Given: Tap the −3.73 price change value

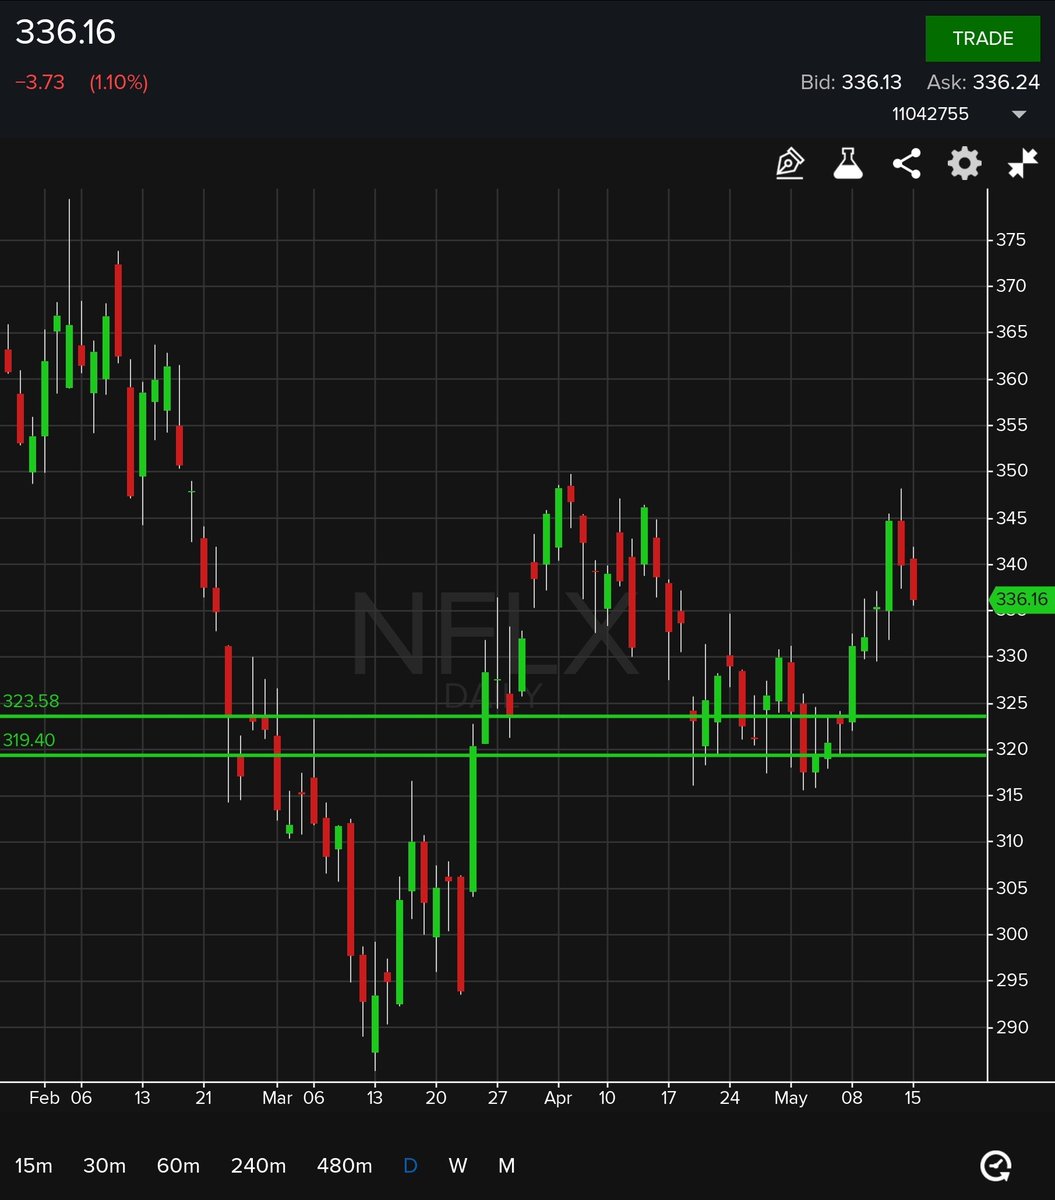Looking at the screenshot, I should point(40,82).
